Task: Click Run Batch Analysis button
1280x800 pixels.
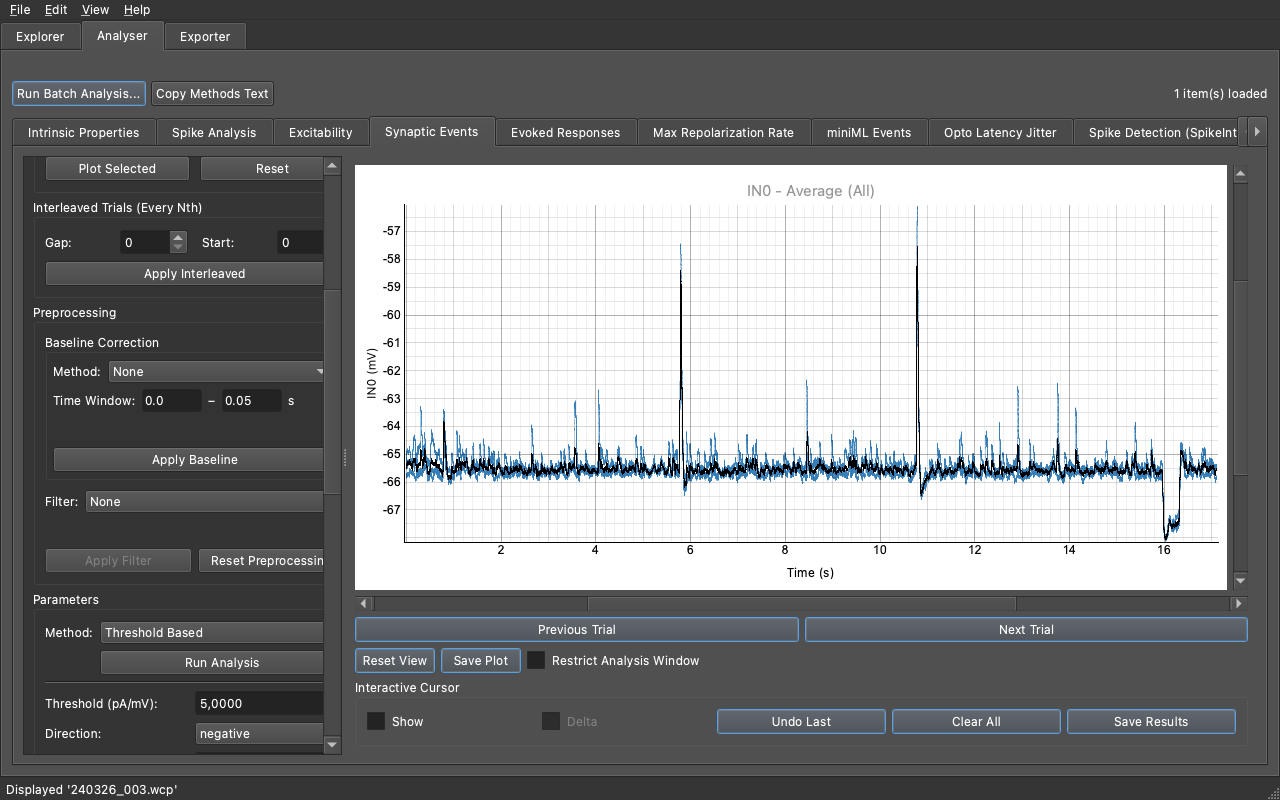Action: [x=79, y=94]
